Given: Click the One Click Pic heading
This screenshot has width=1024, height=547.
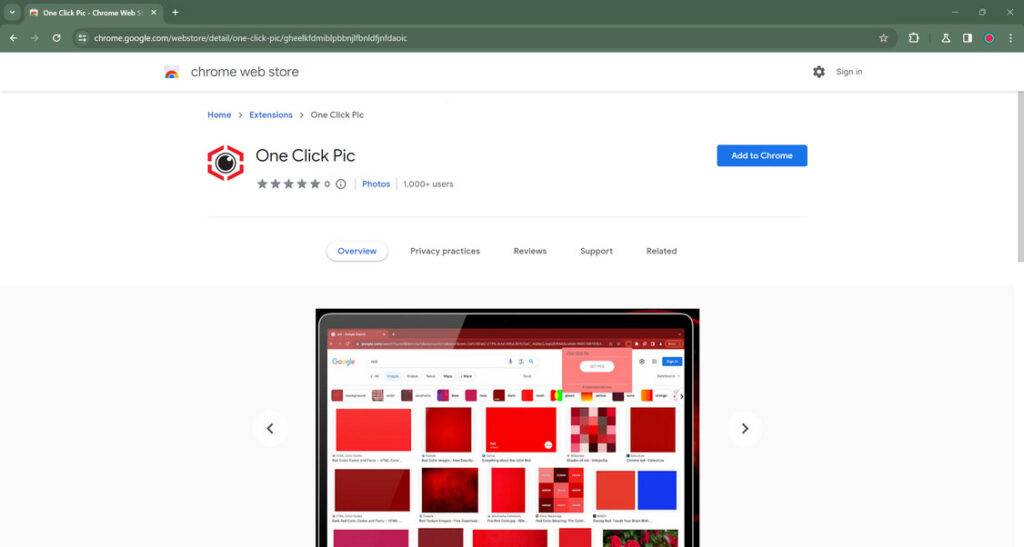Looking at the screenshot, I should point(305,155).
